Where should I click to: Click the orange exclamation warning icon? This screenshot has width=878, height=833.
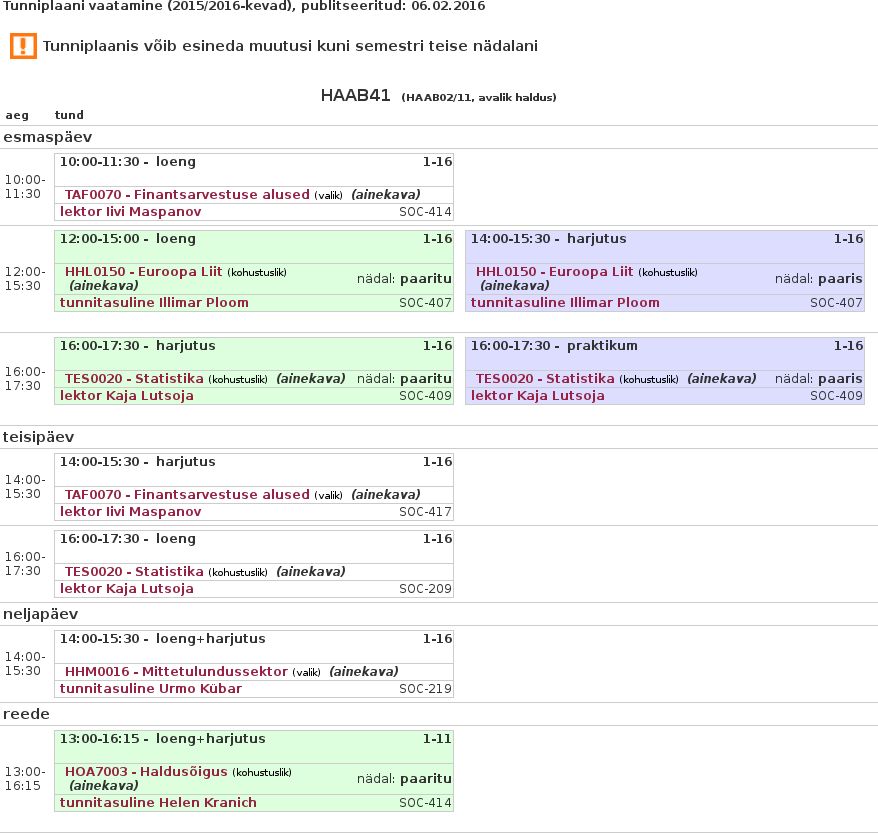coord(23,46)
